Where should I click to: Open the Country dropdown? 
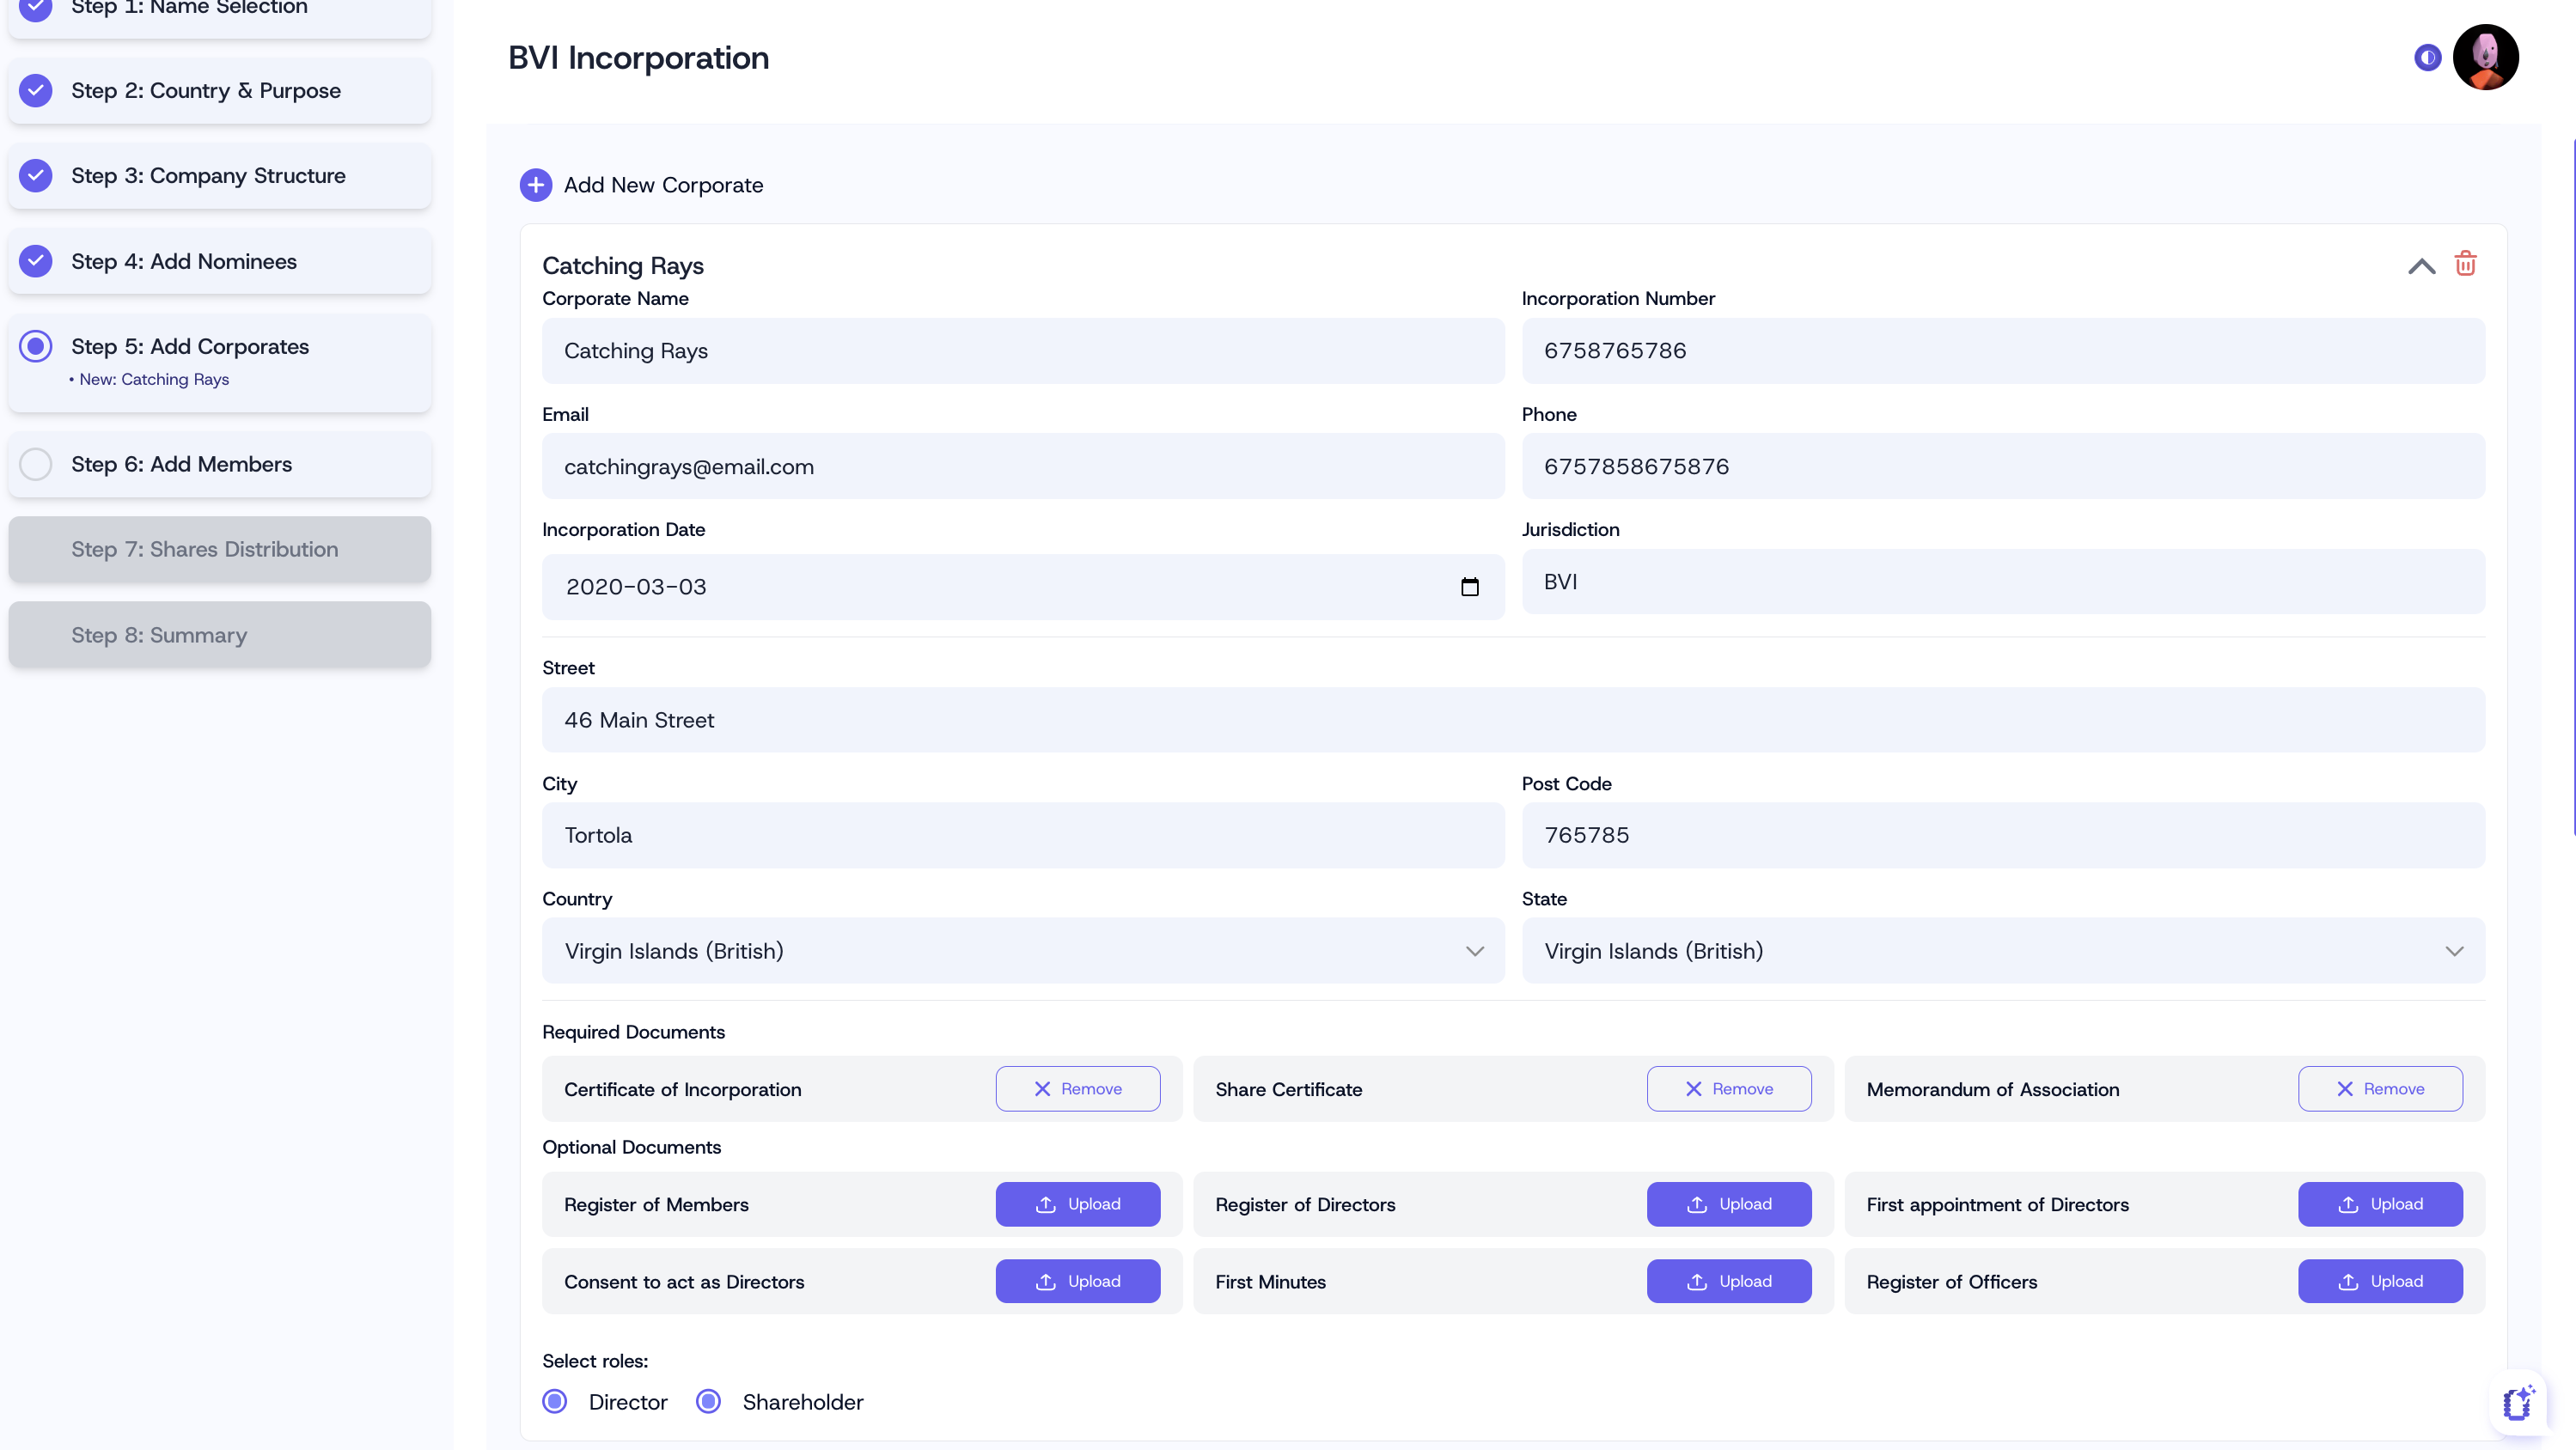[x=1022, y=951]
